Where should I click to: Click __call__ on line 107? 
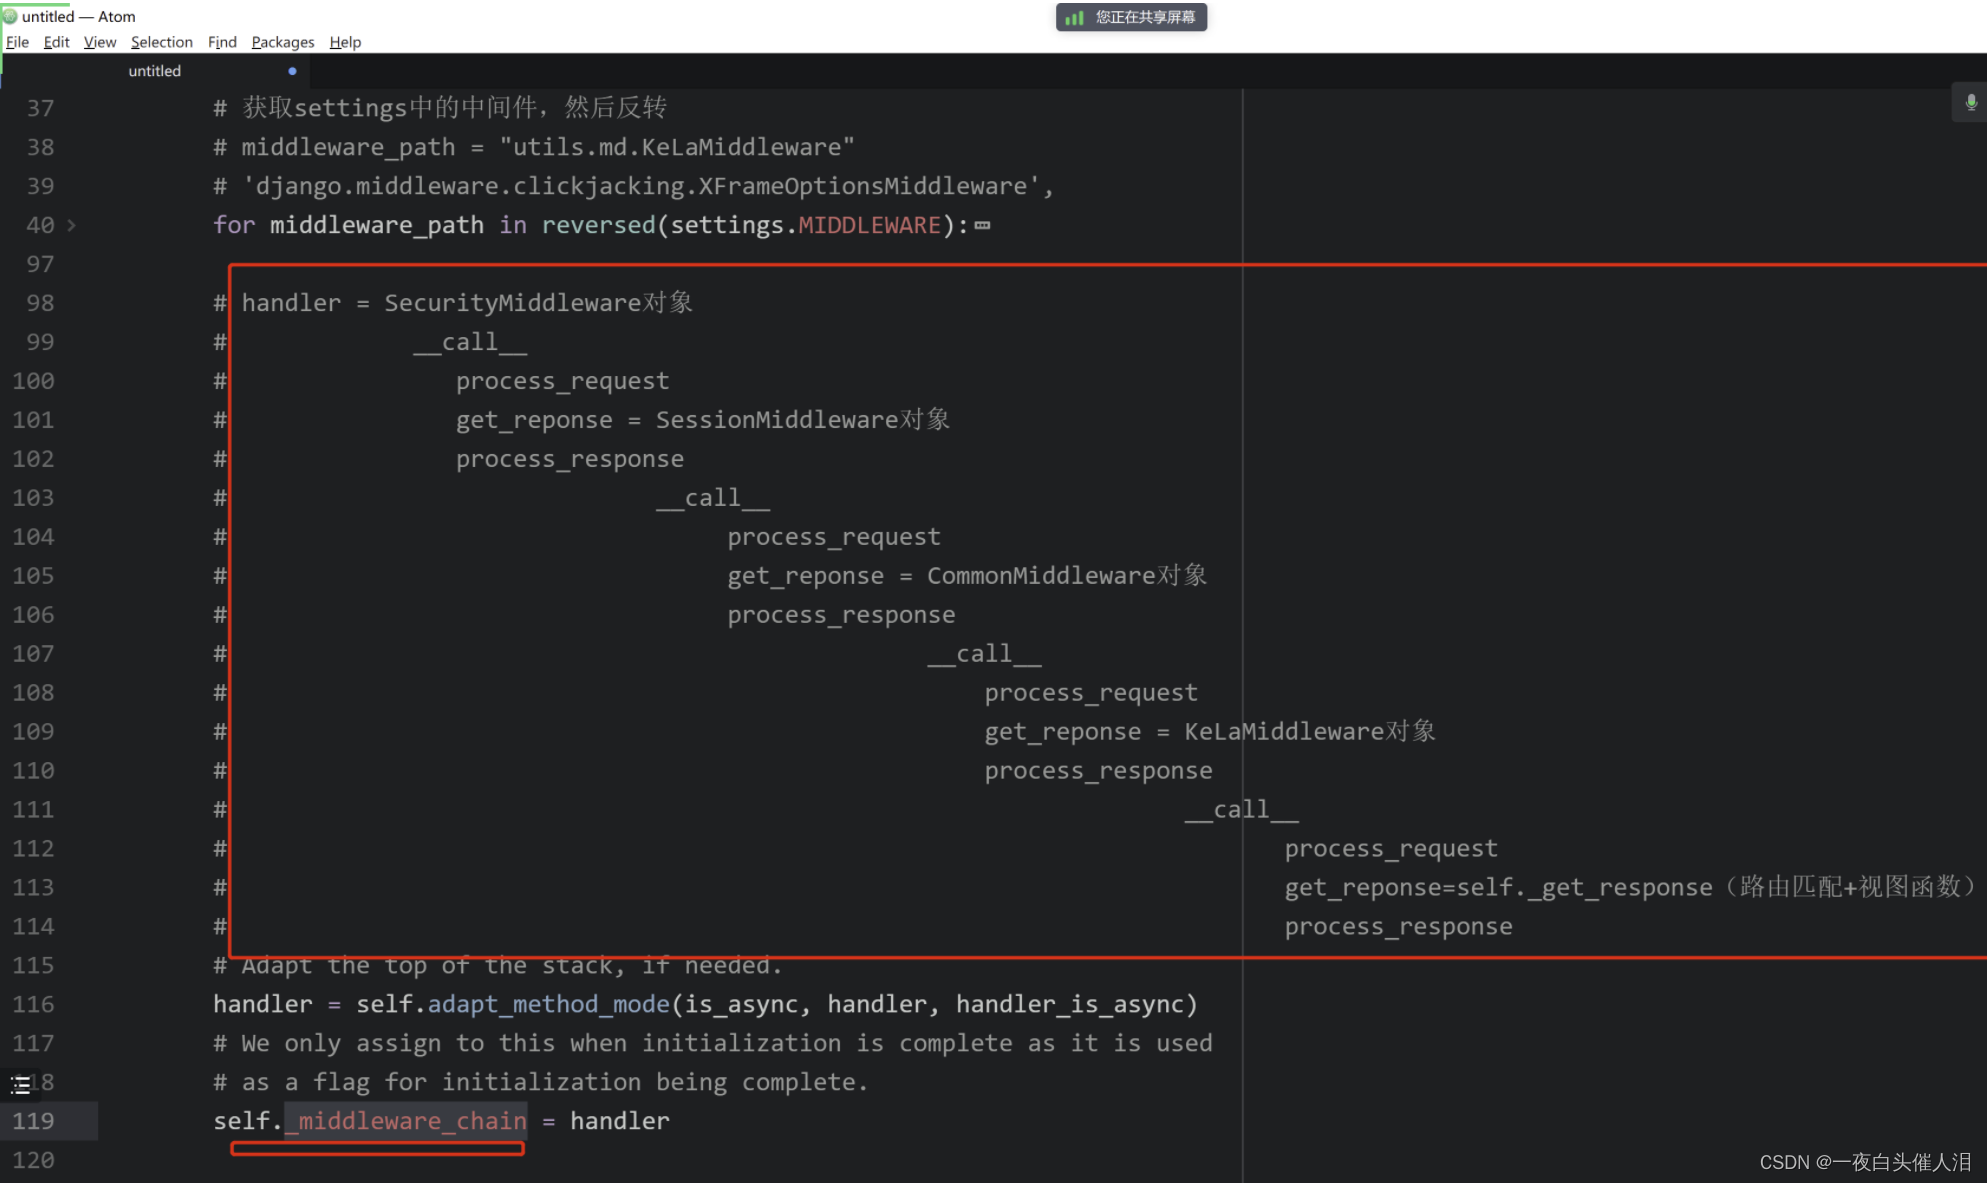(984, 654)
